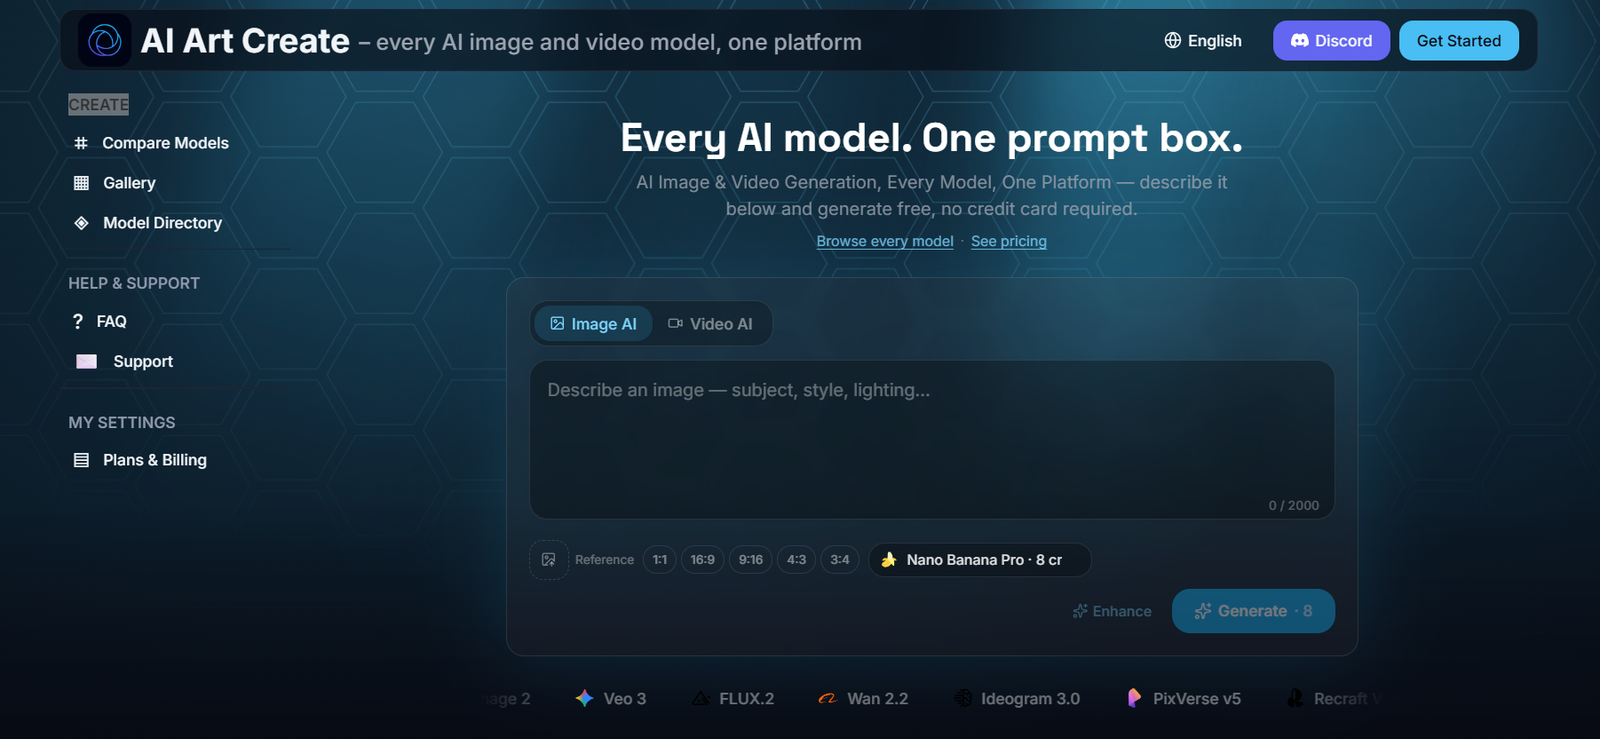Image resolution: width=1600 pixels, height=739 pixels.
Task: Switch to the Image AI tab
Action: pos(594,324)
